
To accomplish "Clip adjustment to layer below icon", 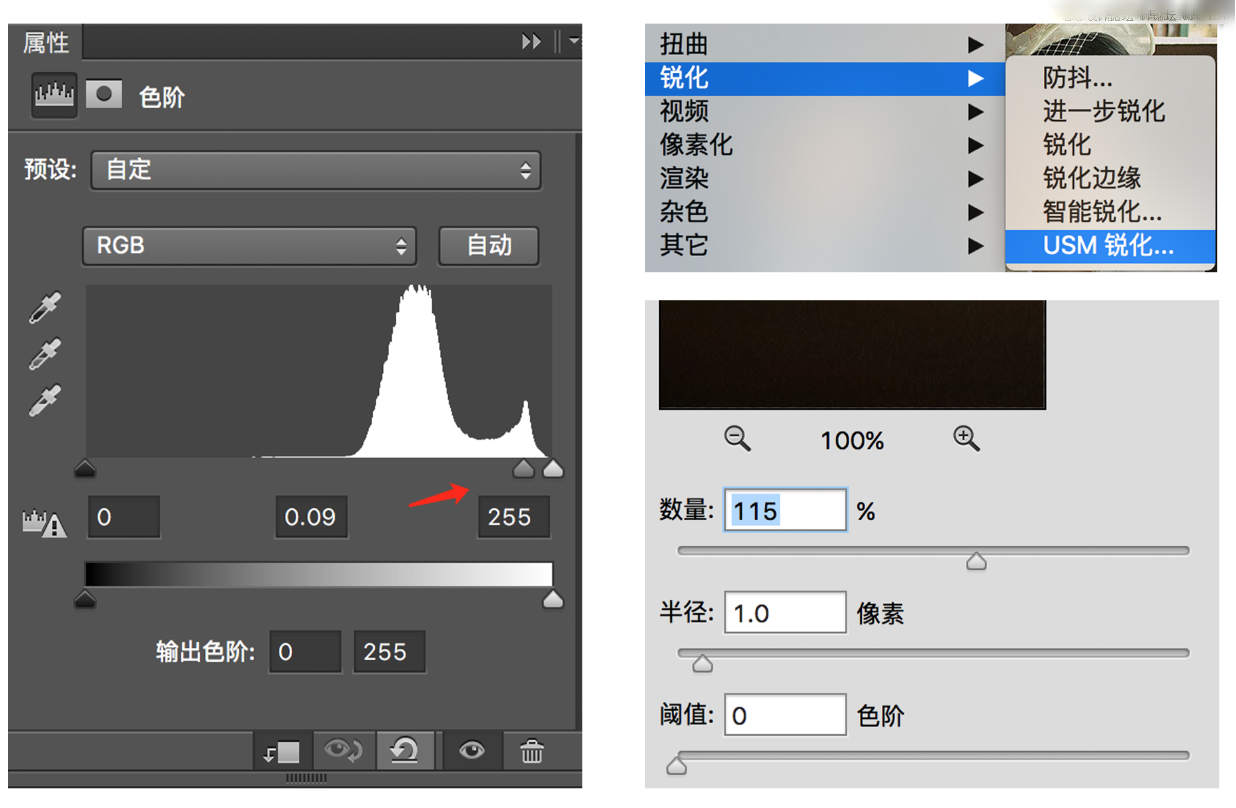I will [282, 751].
